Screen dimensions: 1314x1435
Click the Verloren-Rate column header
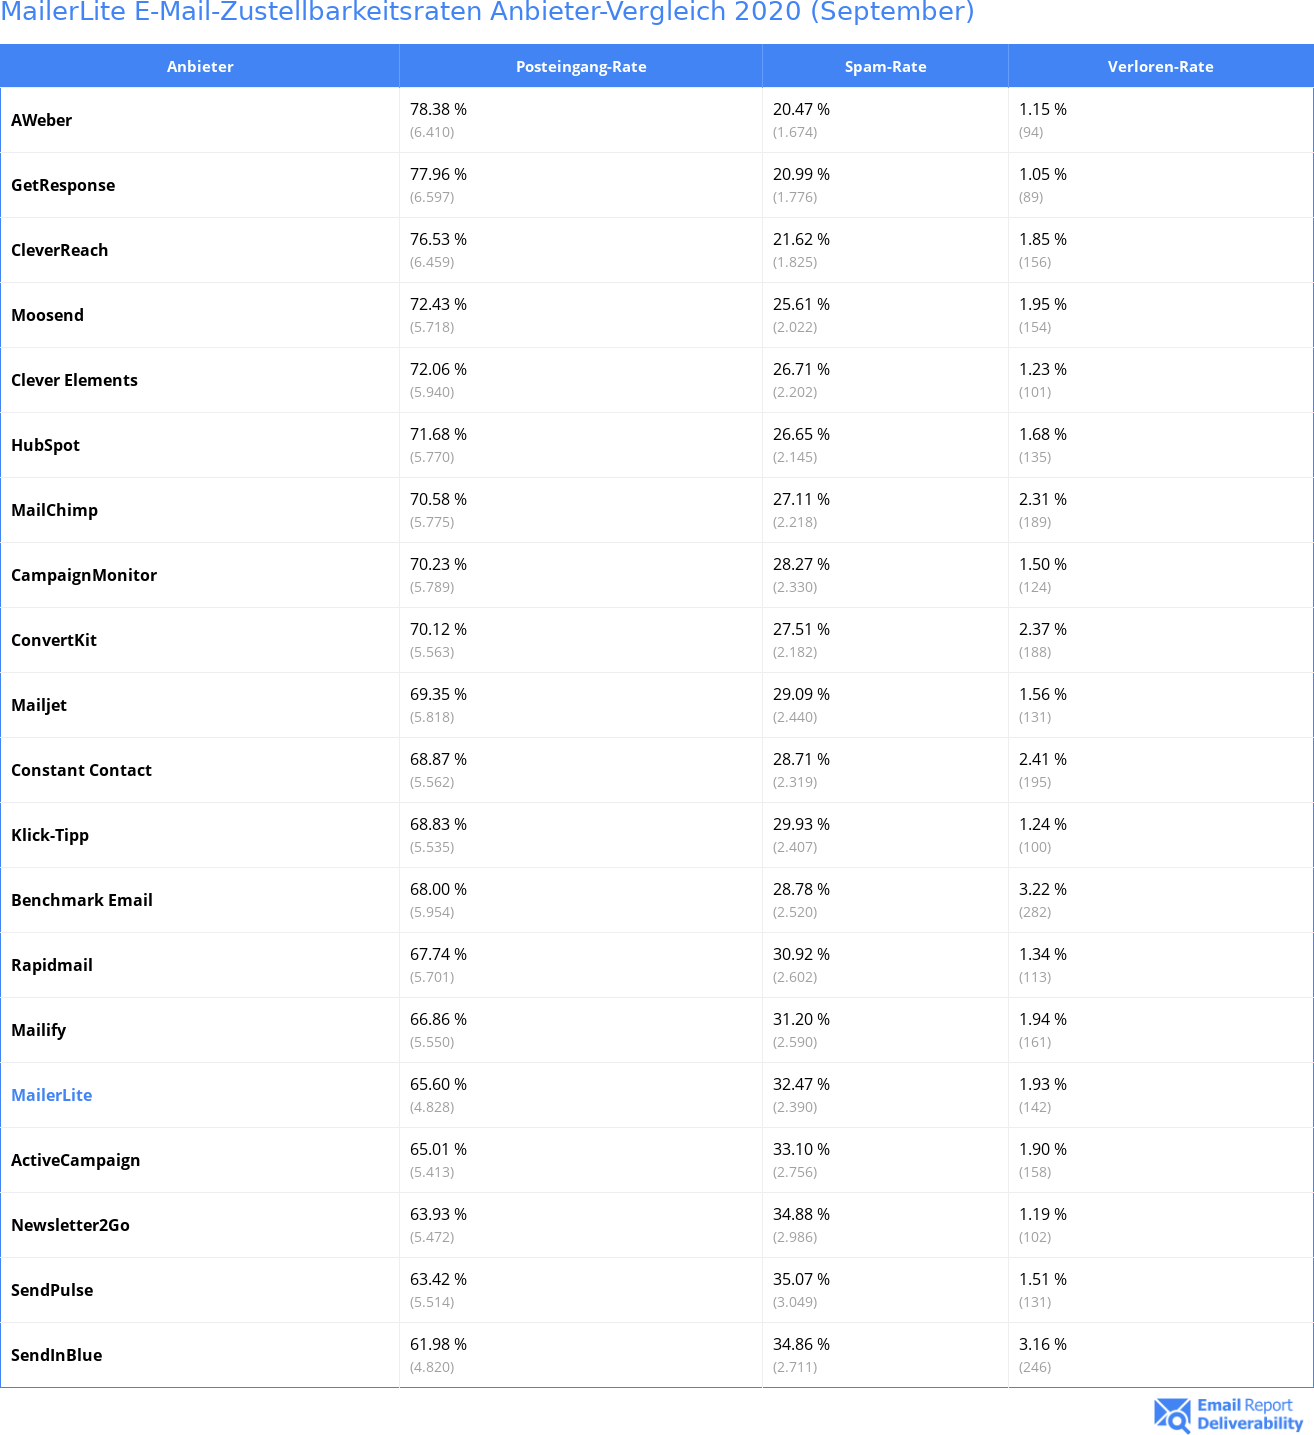pyautogui.click(x=1160, y=66)
